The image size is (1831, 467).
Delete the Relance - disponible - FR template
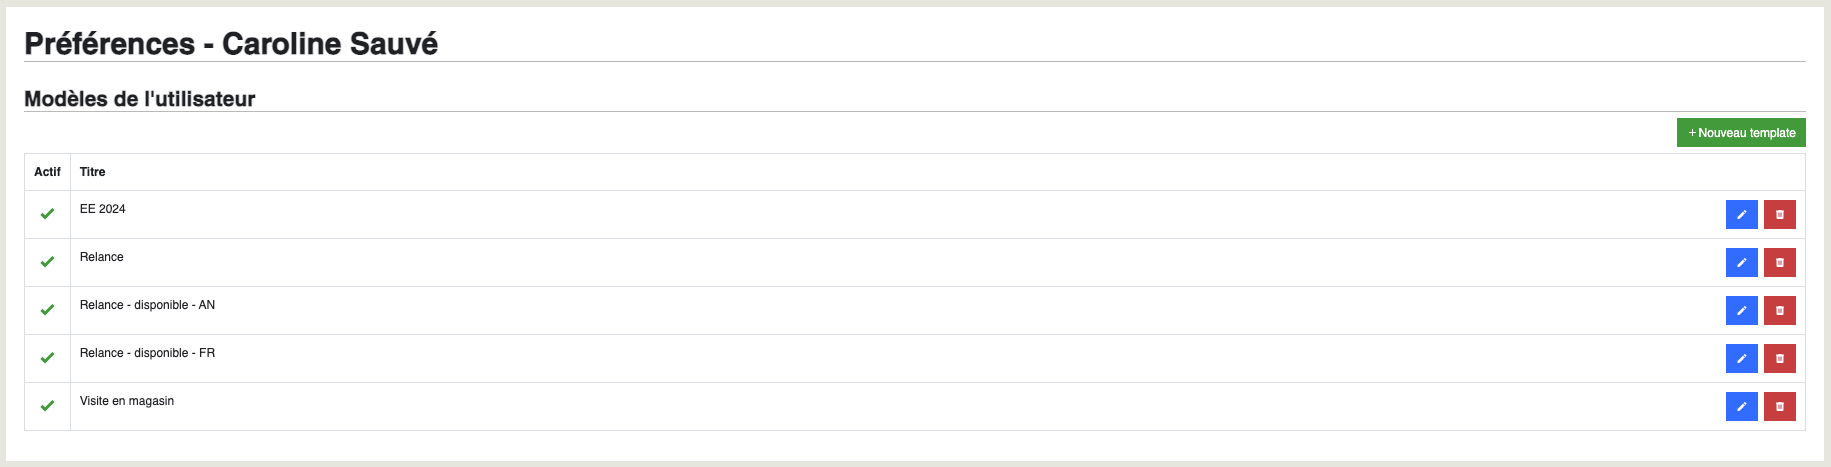coord(1779,359)
